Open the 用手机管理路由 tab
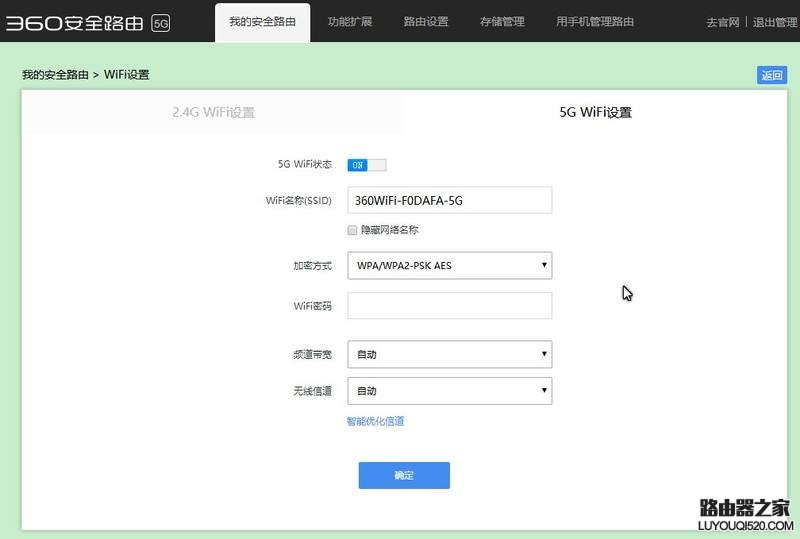Image resolution: width=800 pixels, height=539 pixels. [595, 22]
